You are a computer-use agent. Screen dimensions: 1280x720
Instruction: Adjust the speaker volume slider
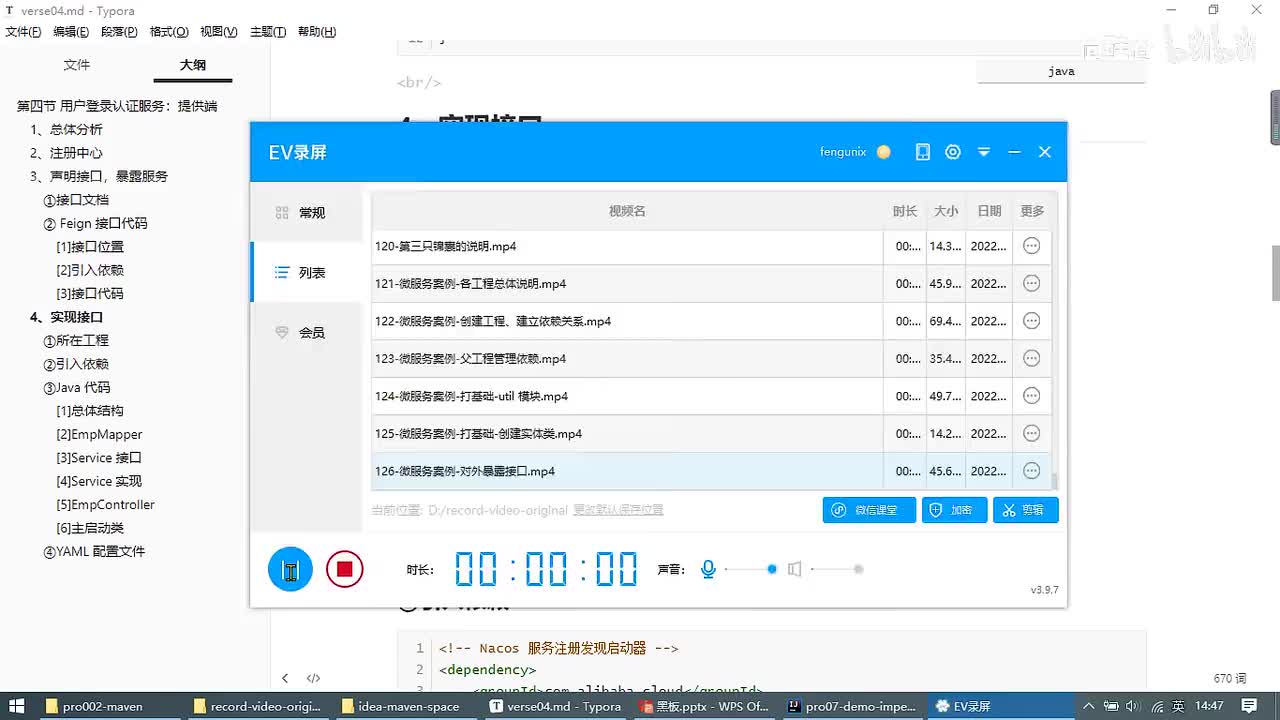pos(837,569)
